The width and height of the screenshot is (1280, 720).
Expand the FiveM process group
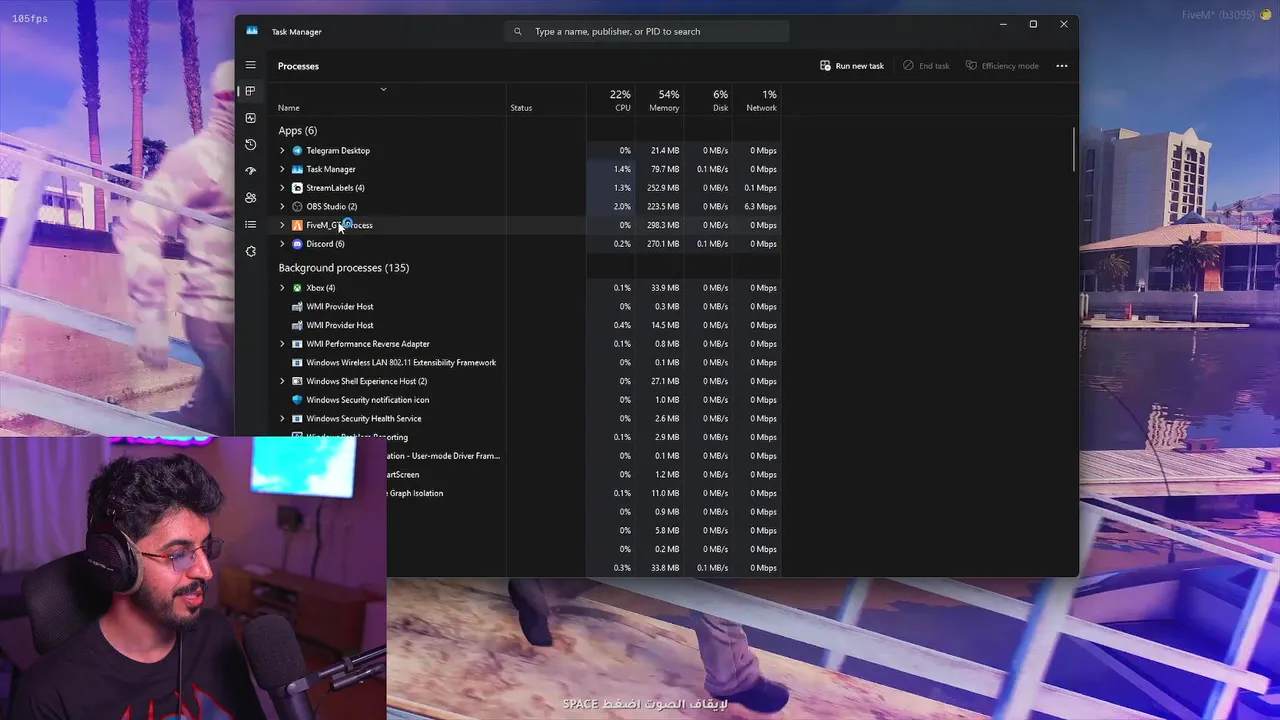tap(282, 225)
